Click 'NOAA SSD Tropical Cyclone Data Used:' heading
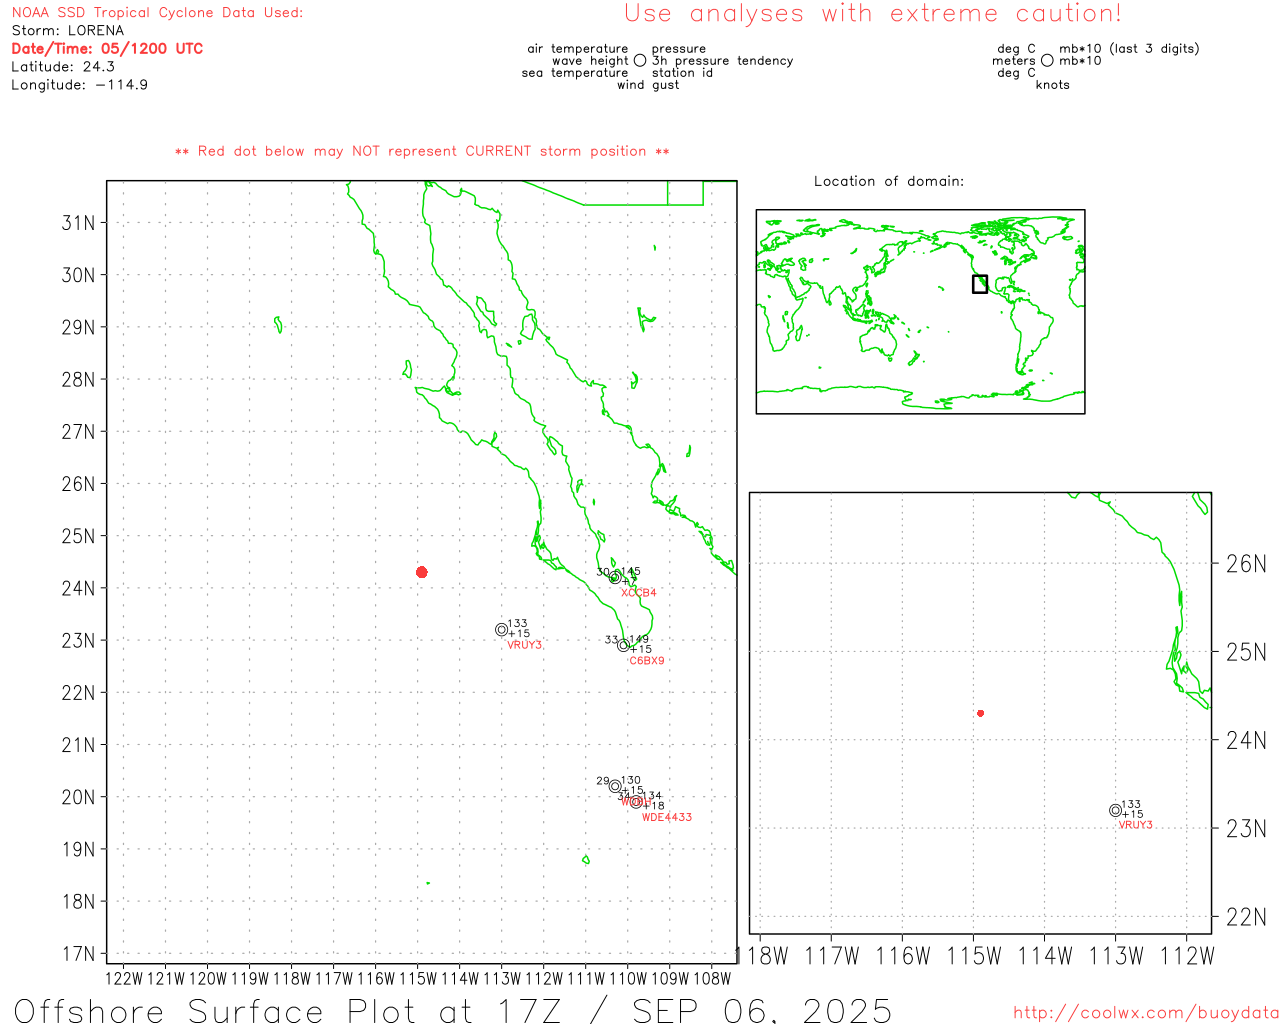Image resolution: width=1280 pixels, height=1024 pixels. (157, 13)
